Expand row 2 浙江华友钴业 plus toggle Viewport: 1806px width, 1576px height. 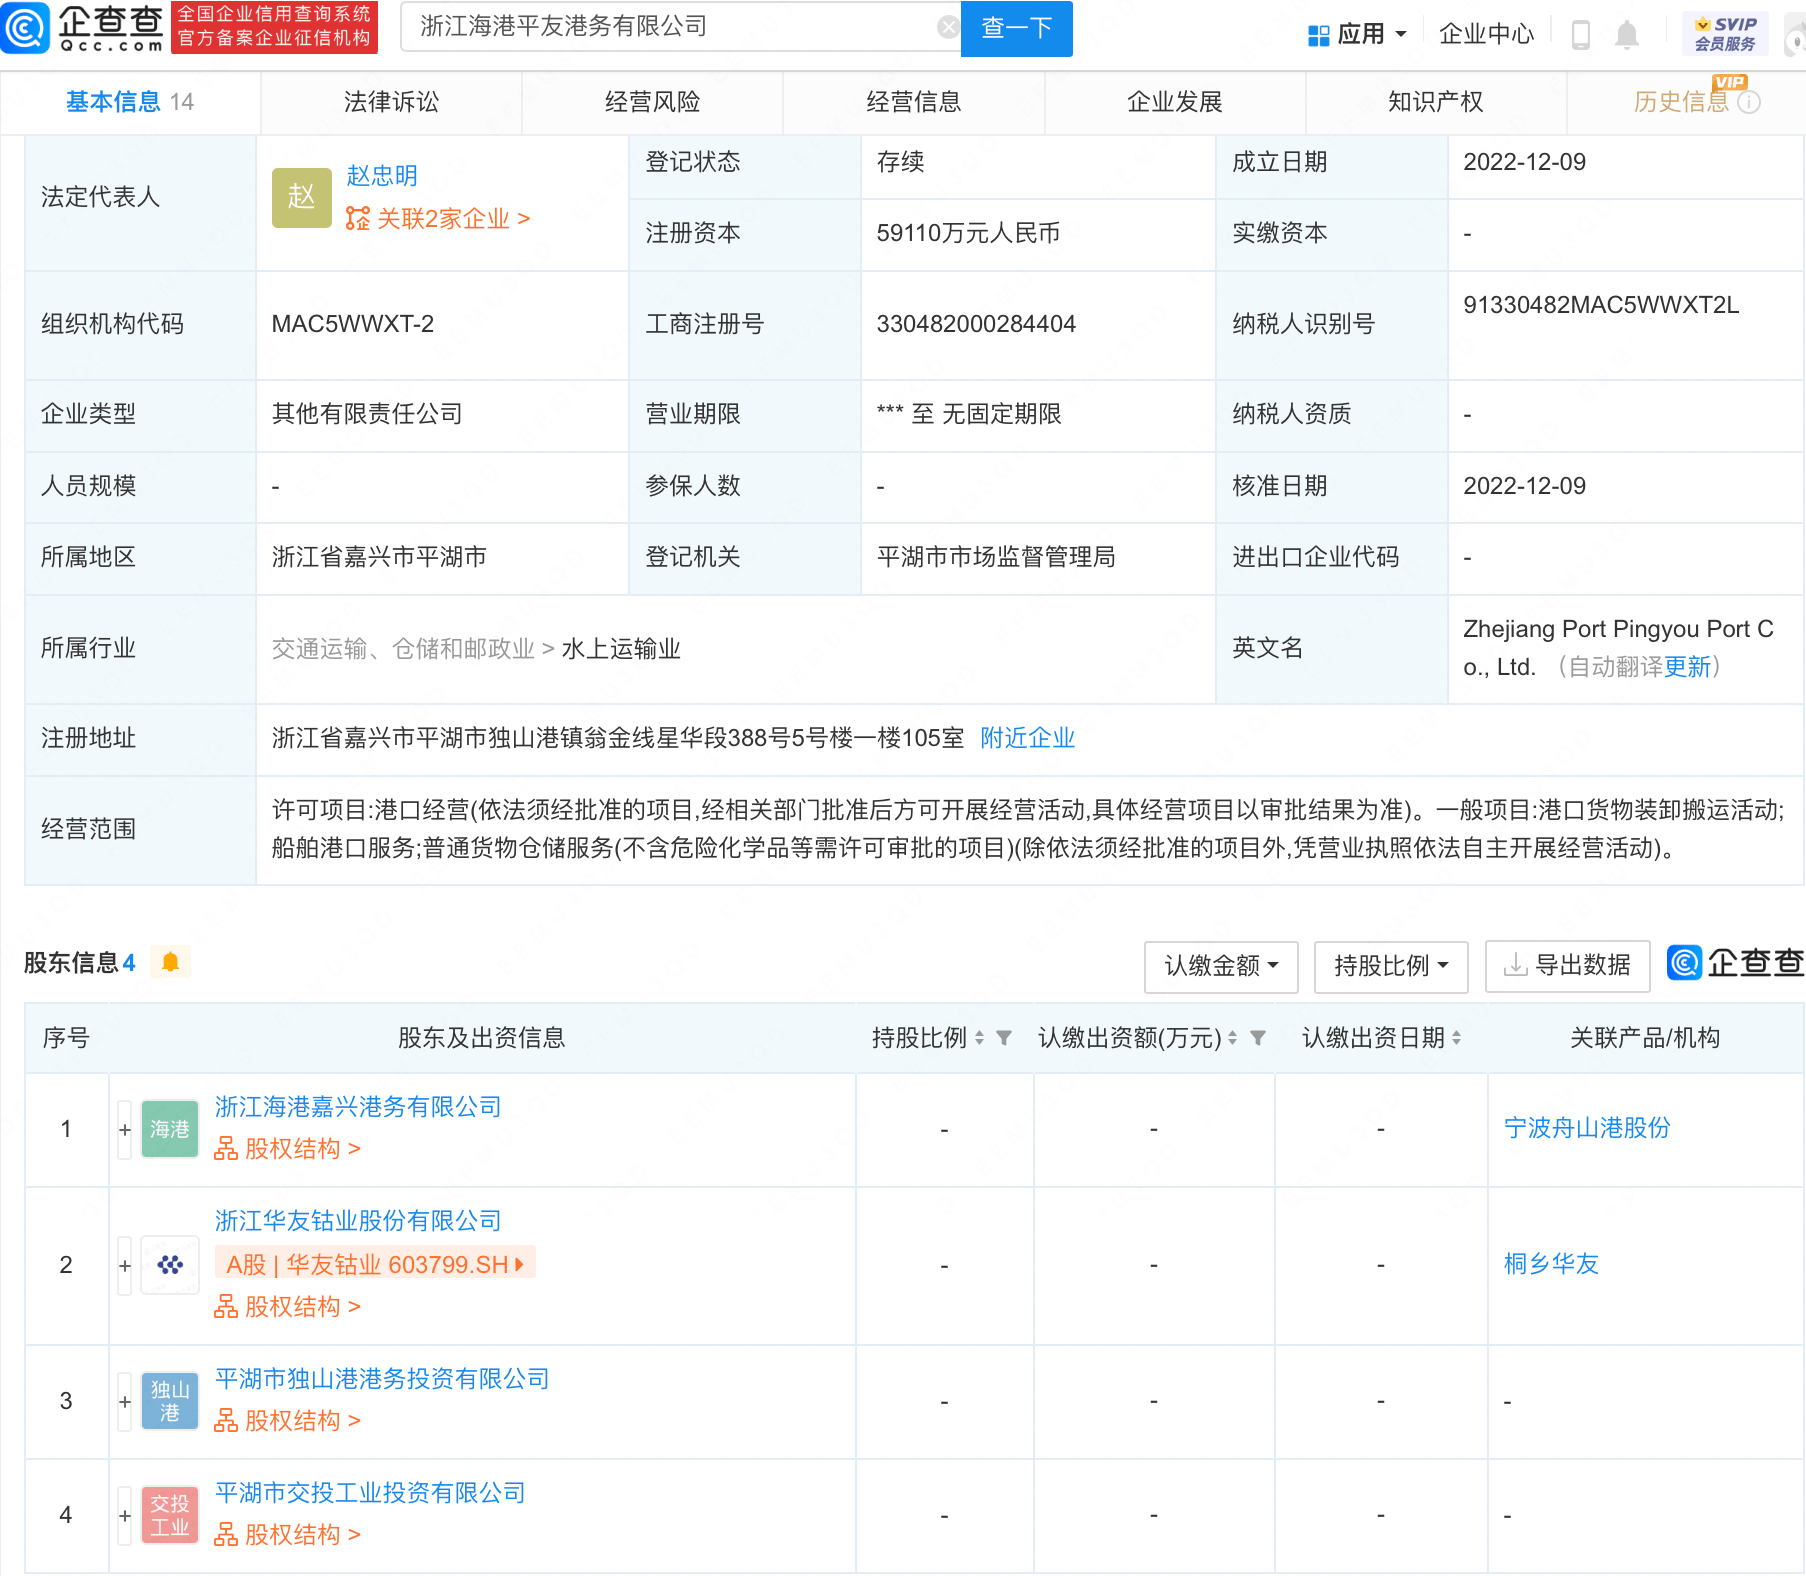pyautogui.click(x=125, y=1265)
